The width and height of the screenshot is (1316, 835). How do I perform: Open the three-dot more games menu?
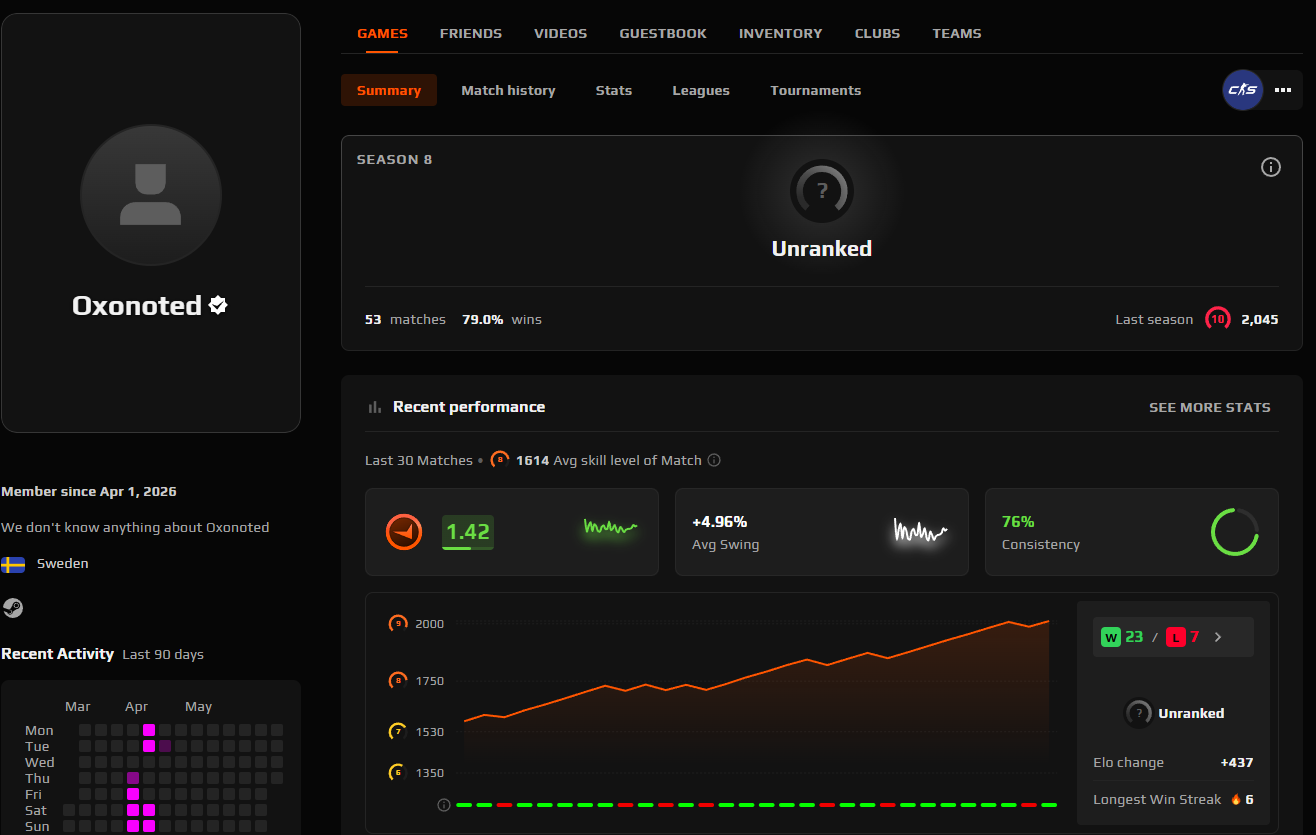click(x=1284, y=90)
